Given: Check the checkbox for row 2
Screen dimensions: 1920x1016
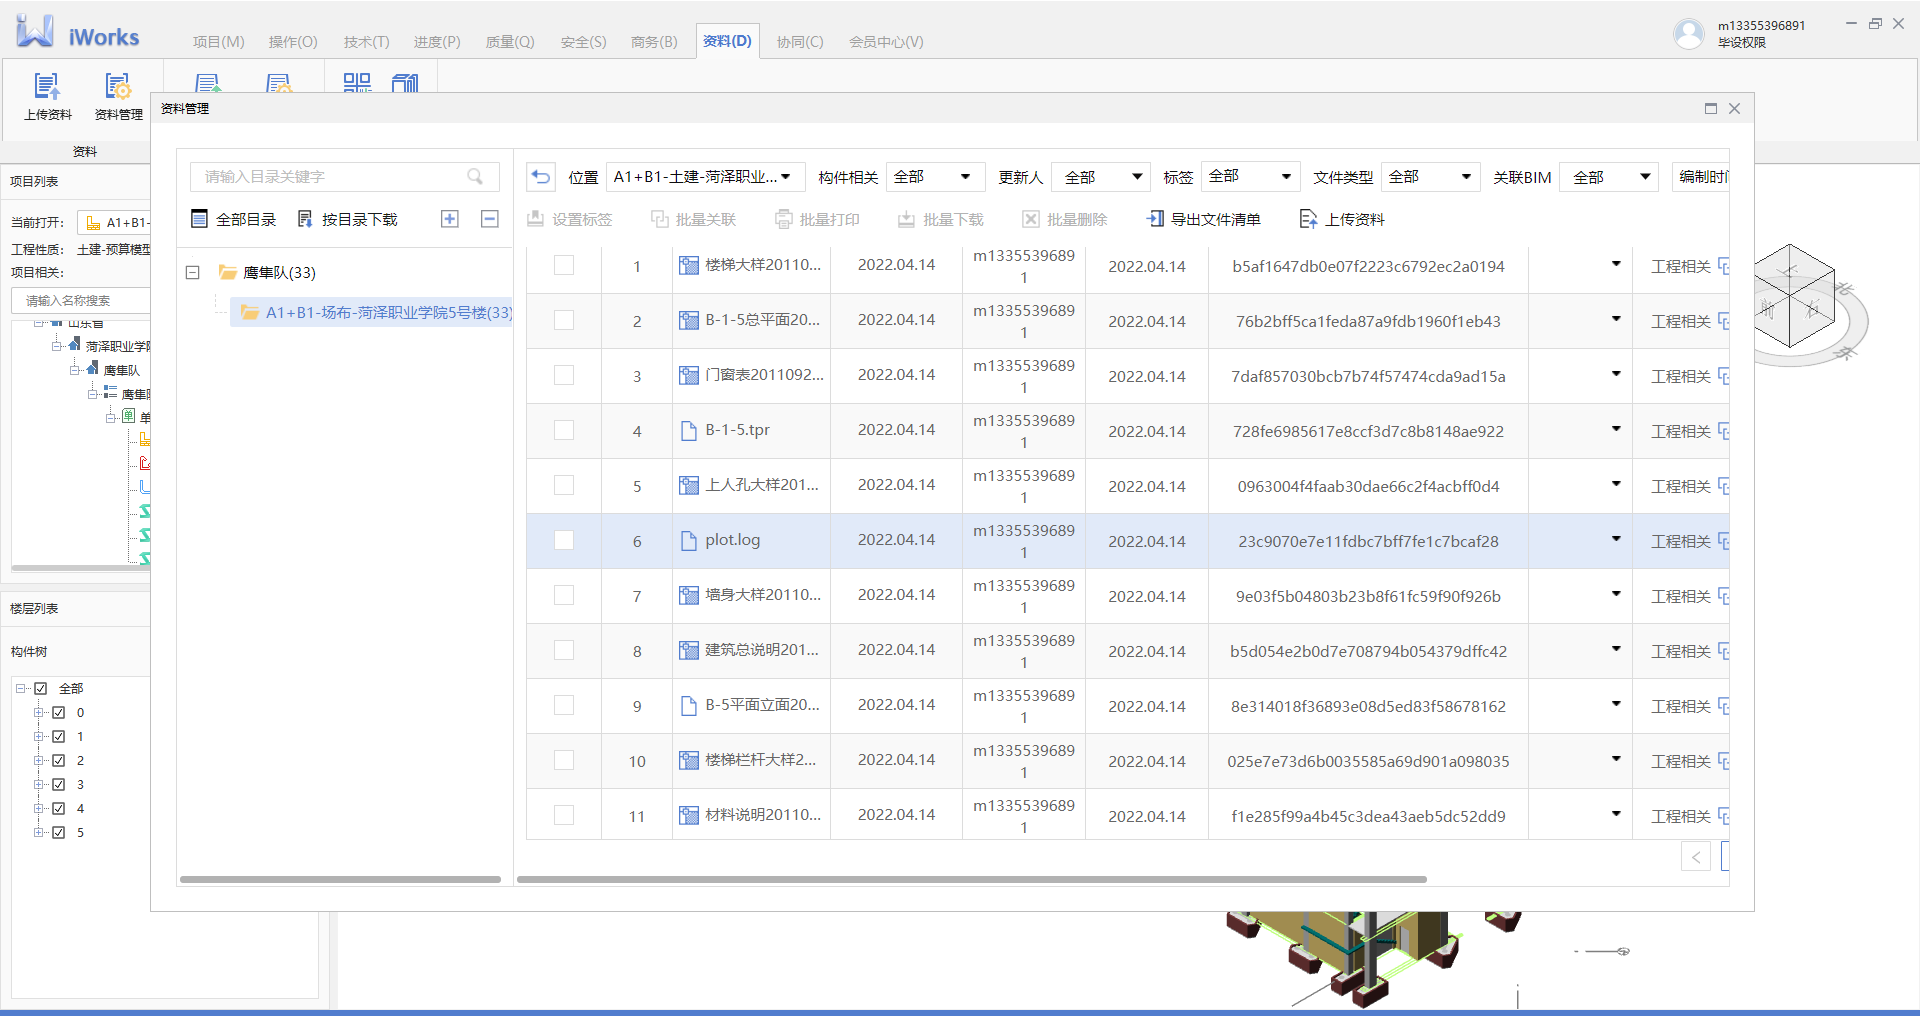Looking at the screenshot, I should [564, 320].
